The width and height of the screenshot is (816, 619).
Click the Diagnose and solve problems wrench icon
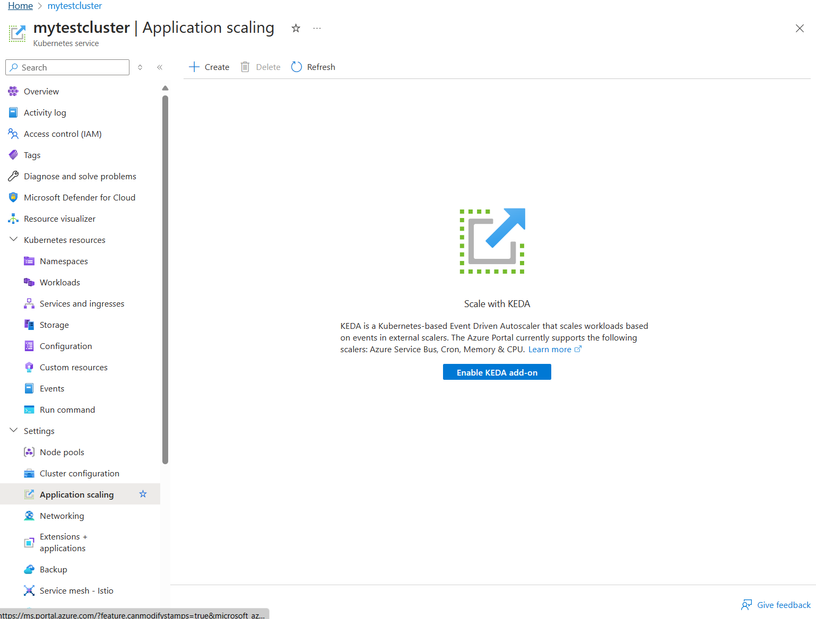pyautogui.click(x=13, y=176)
